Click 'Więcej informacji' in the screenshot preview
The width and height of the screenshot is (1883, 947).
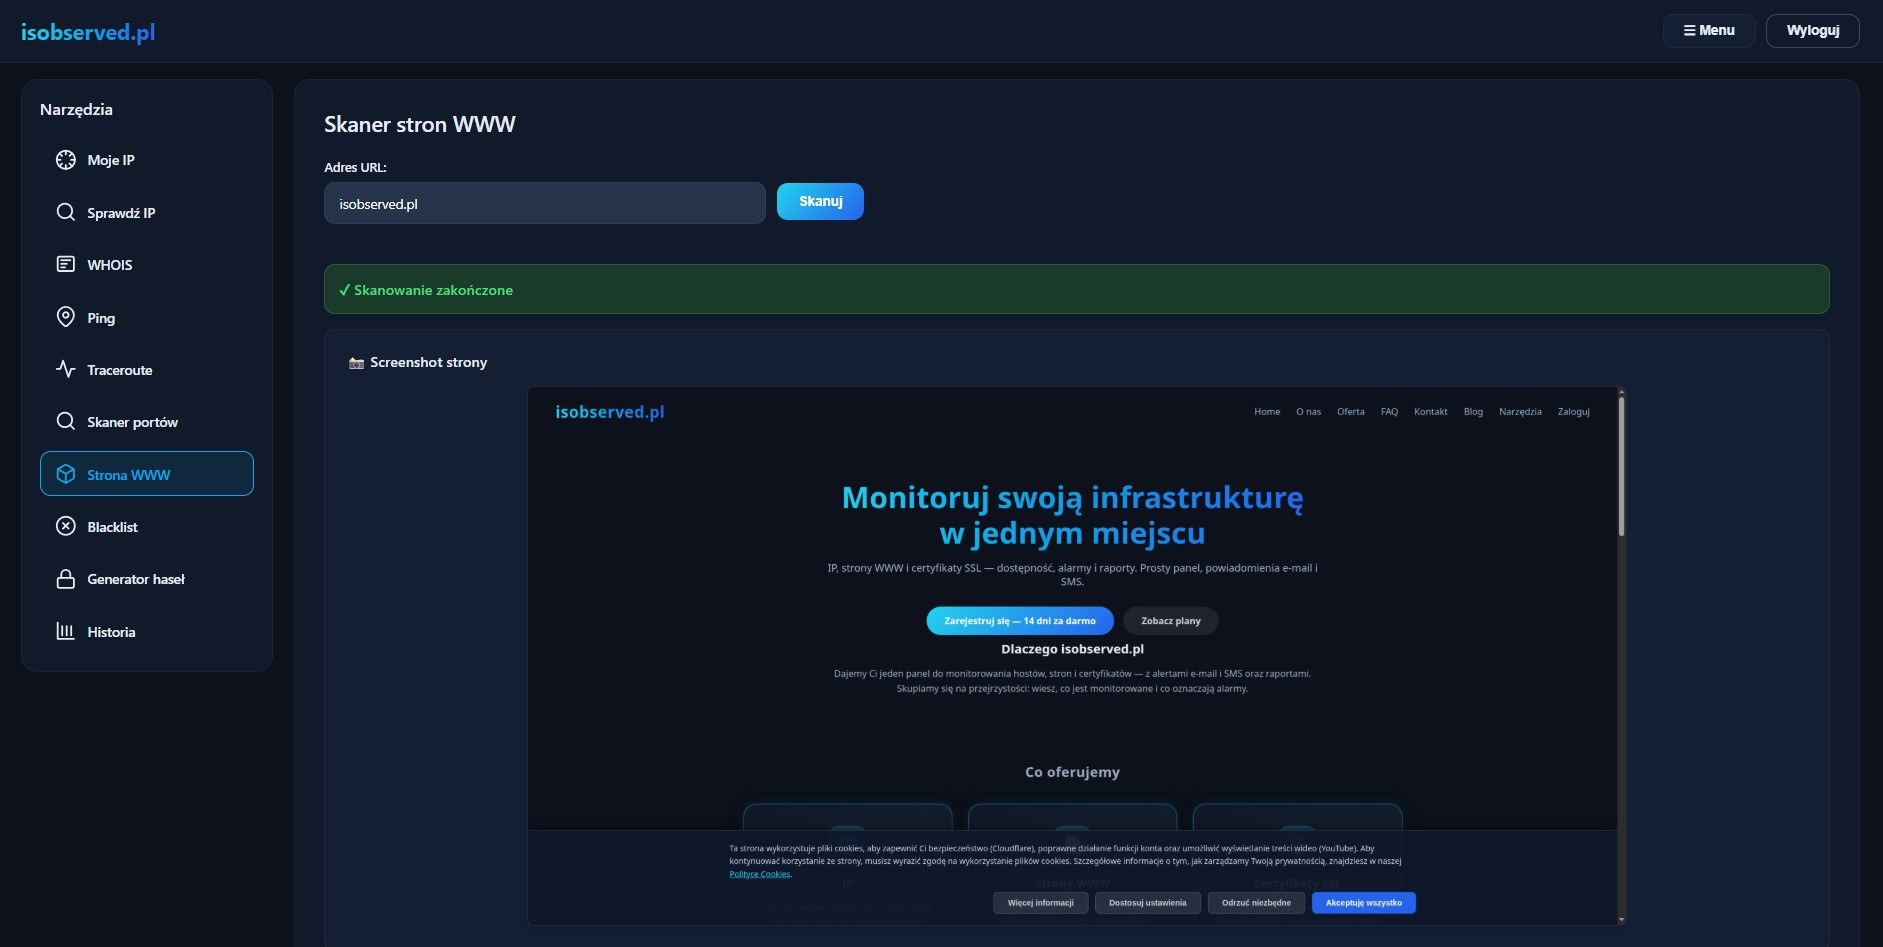[x=1041, y=903]
